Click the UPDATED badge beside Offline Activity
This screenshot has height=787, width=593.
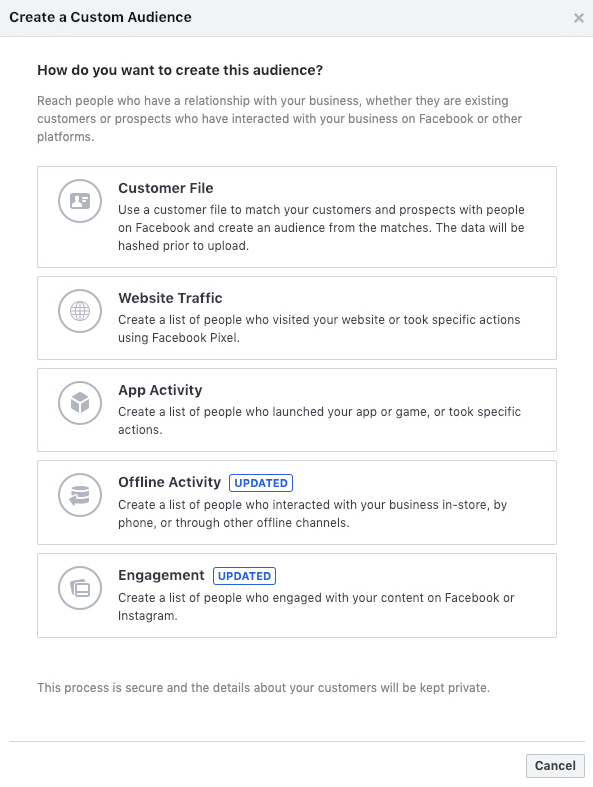coord(261,483)
